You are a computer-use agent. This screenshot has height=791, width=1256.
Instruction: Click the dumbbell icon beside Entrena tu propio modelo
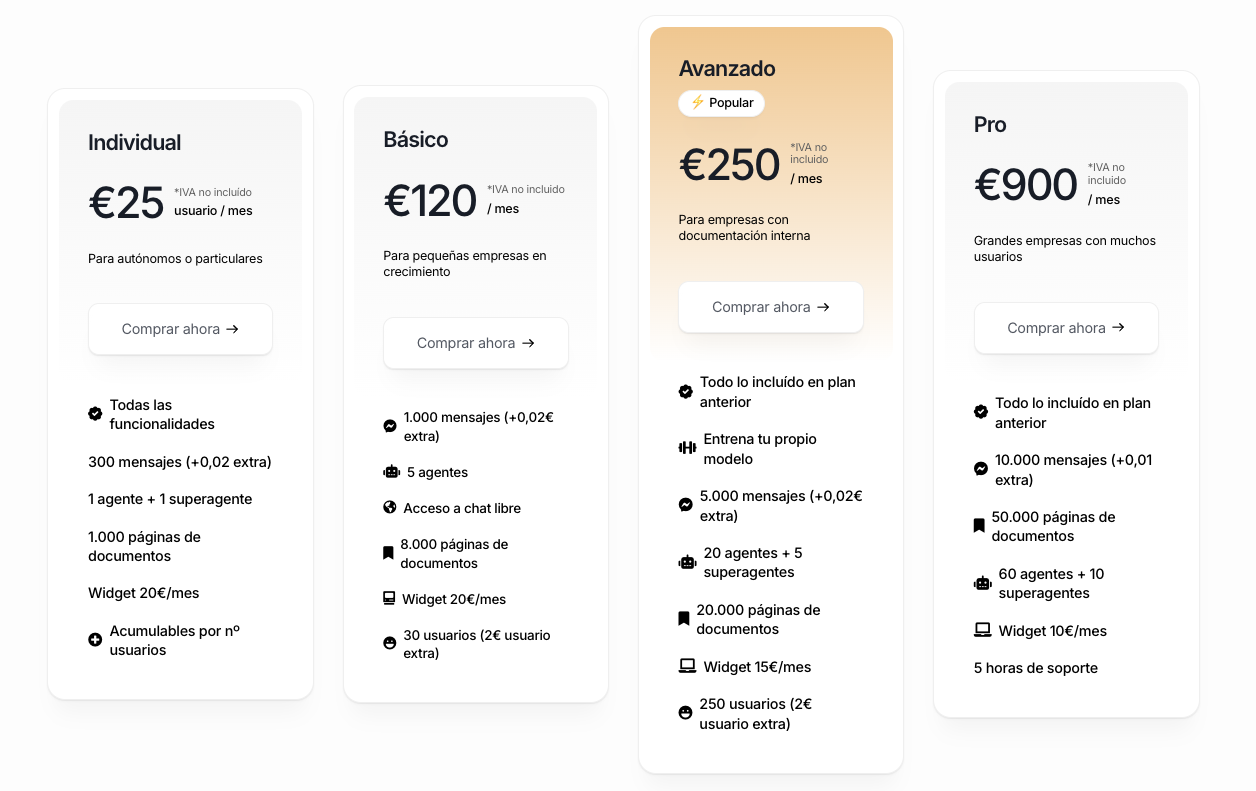pos(687,448)
